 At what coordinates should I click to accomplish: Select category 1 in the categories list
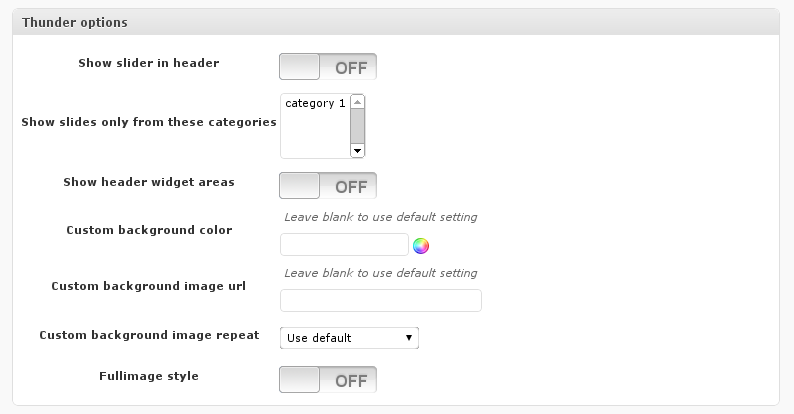[x=314, y=103]
